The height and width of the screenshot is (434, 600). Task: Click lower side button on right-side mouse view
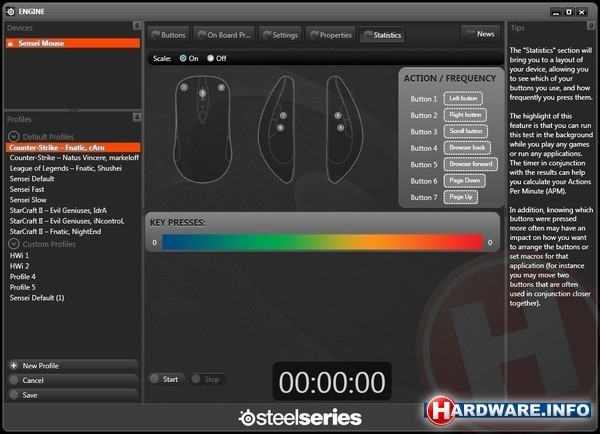341,127
